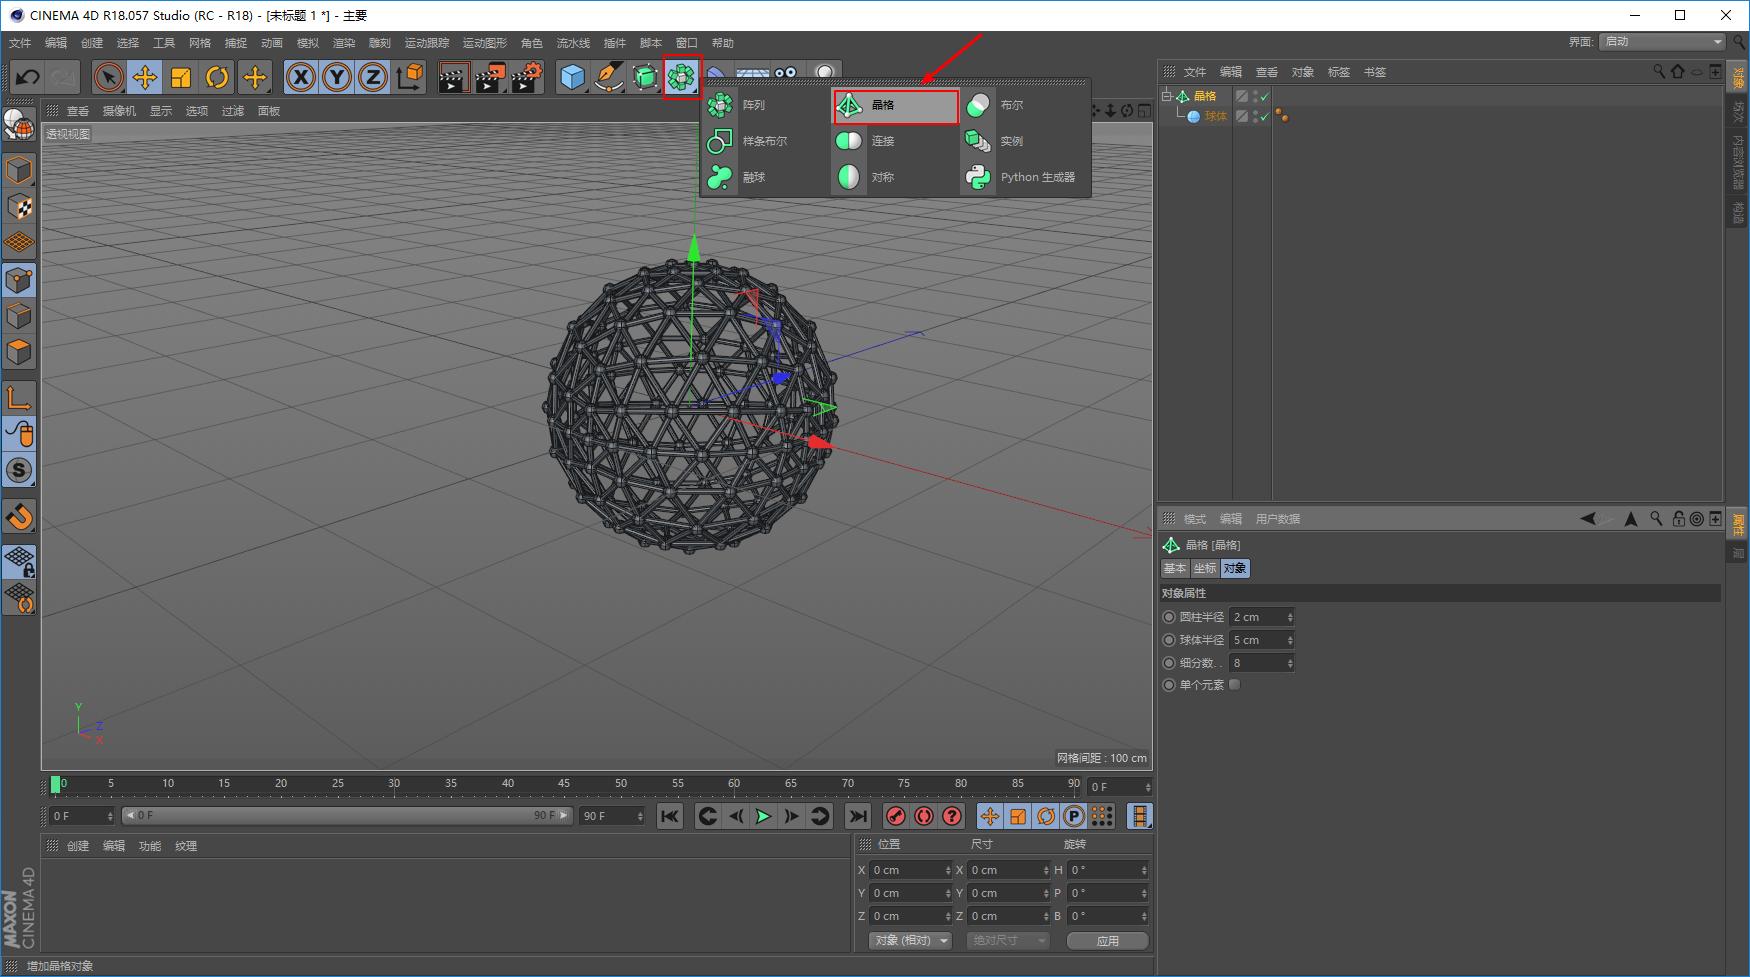Click the green enable checkmark beside 球体
This screenshot has height=977, width=1750.
click(x=1264, y=116)
